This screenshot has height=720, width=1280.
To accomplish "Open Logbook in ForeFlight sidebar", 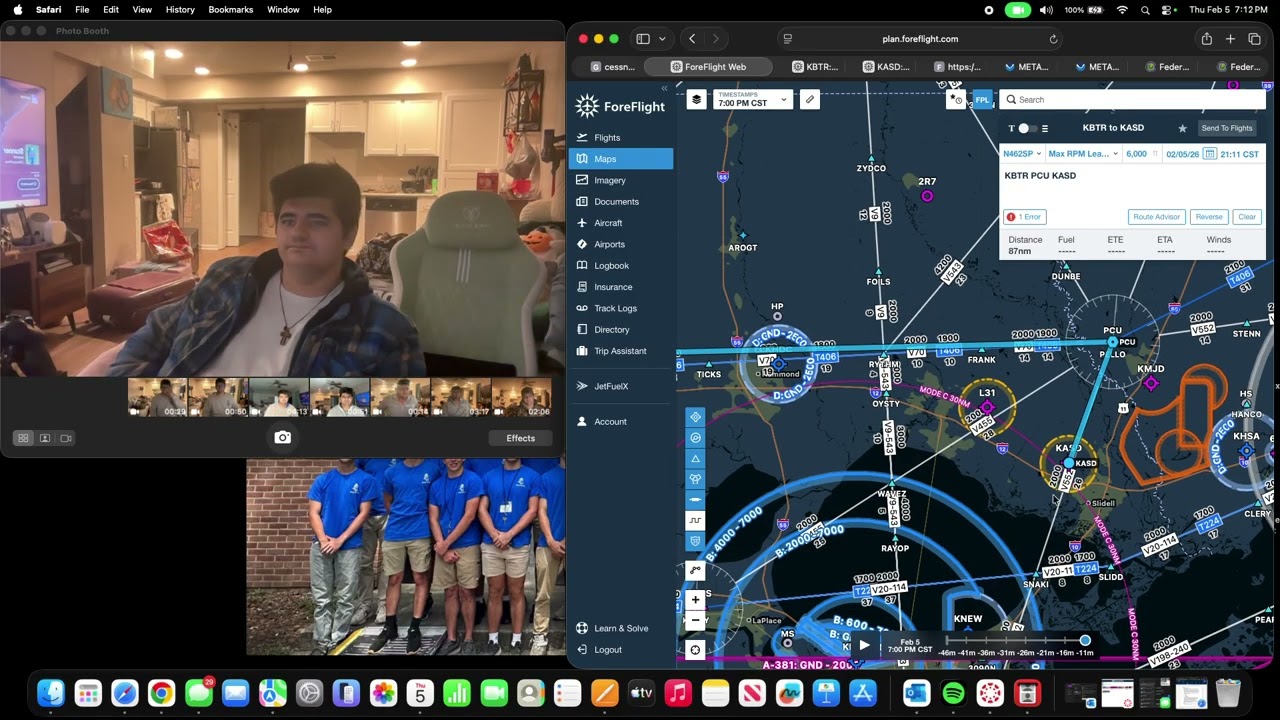I will click(x=621, y=266).
